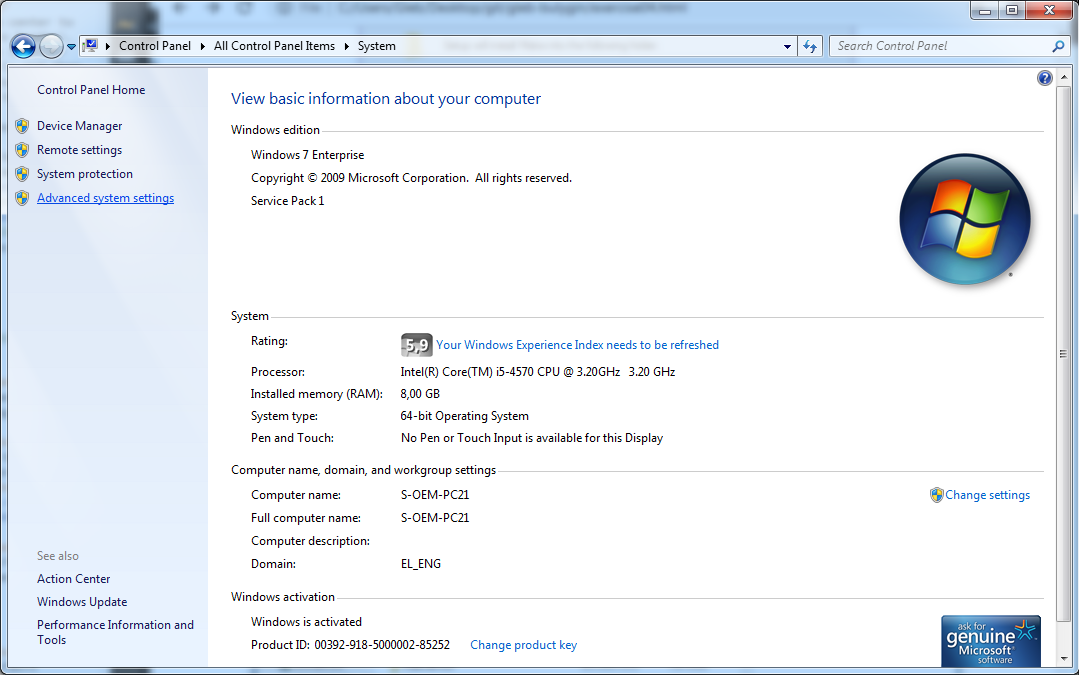Click Full computer name value S-OEM-PC21
This screenshot has width=1079, height=675.
click(x=435, y=517)
